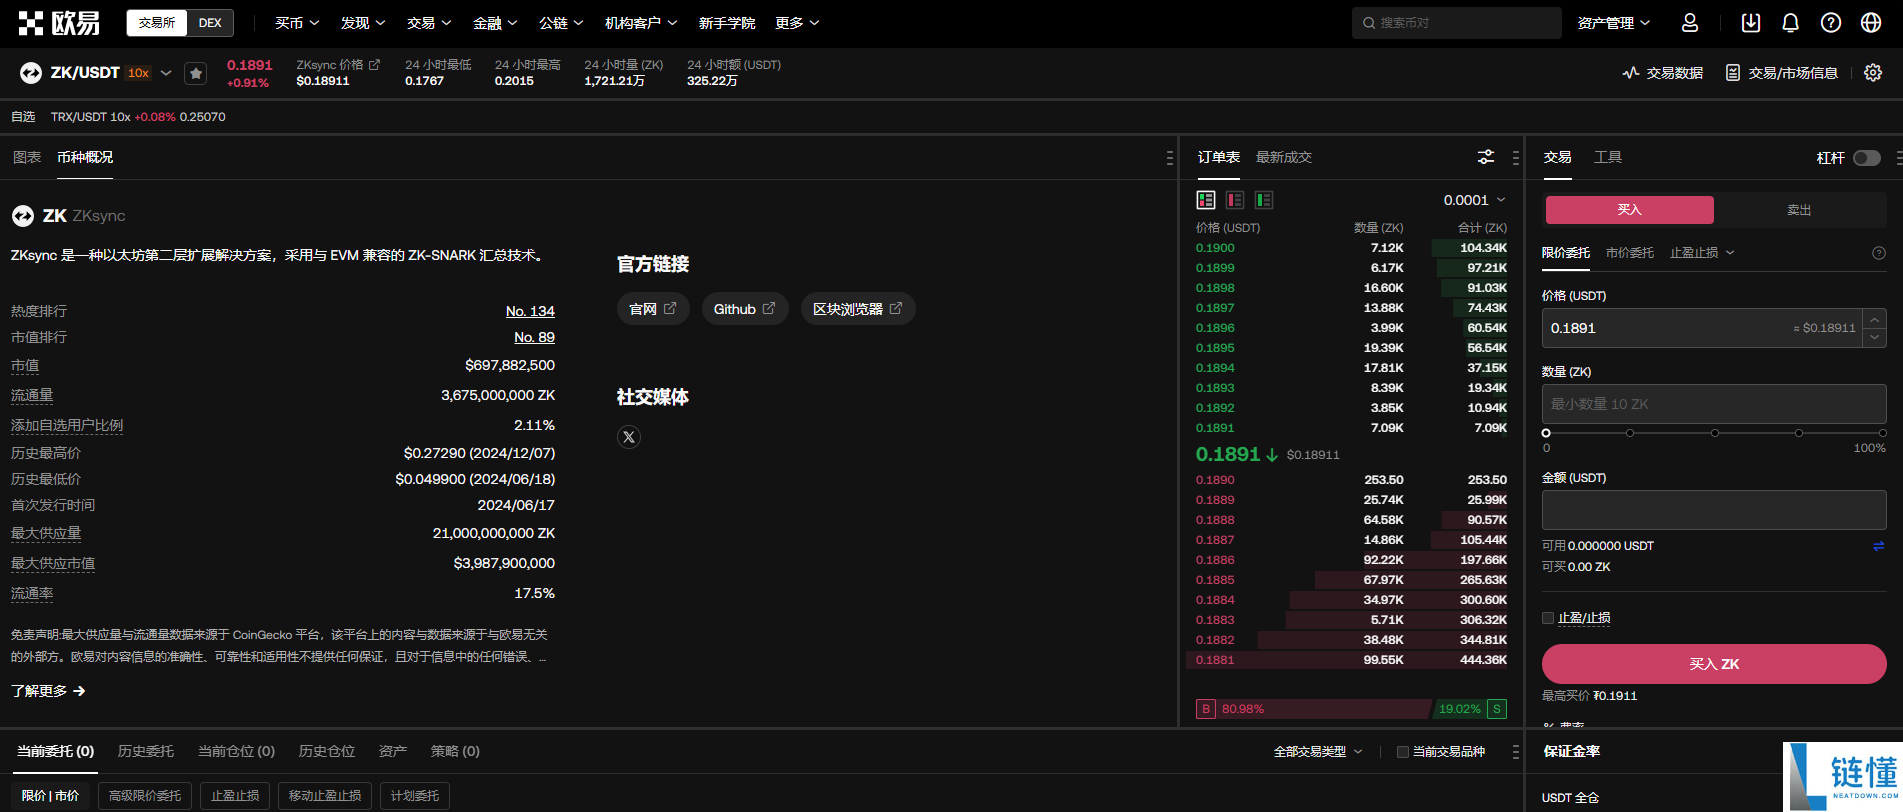Screen dimensions: 1903x812
Task: Switch to the 图表 tab
Action: [27, 157]
